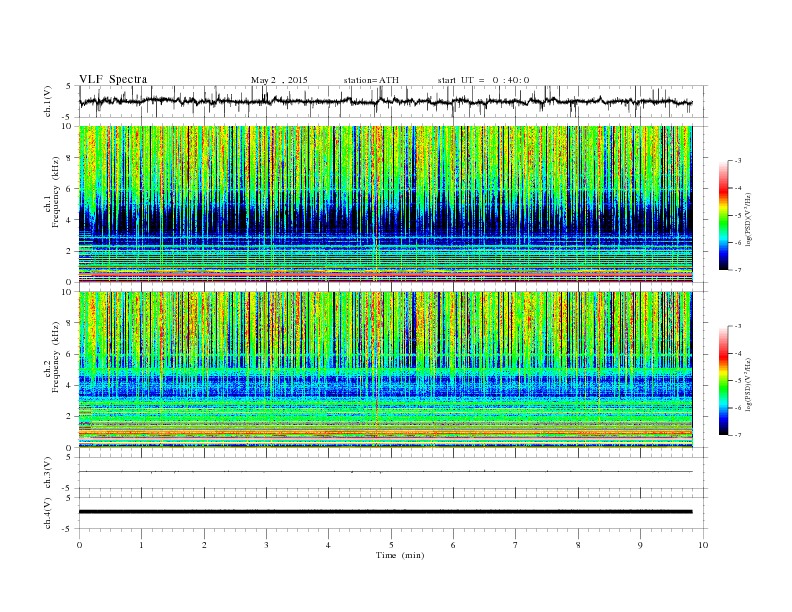The image size is (792, 612).
Task: Click the thick ch.4 voltage trace
Action: click(x=385, y=512)
